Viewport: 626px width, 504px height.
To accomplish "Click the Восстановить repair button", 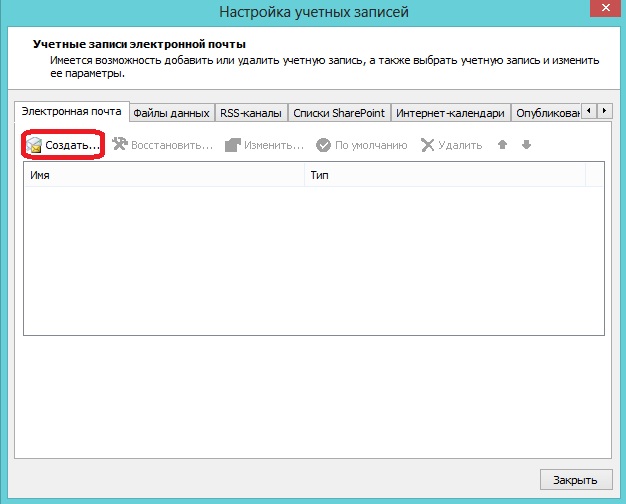I will tap(162, 145).
